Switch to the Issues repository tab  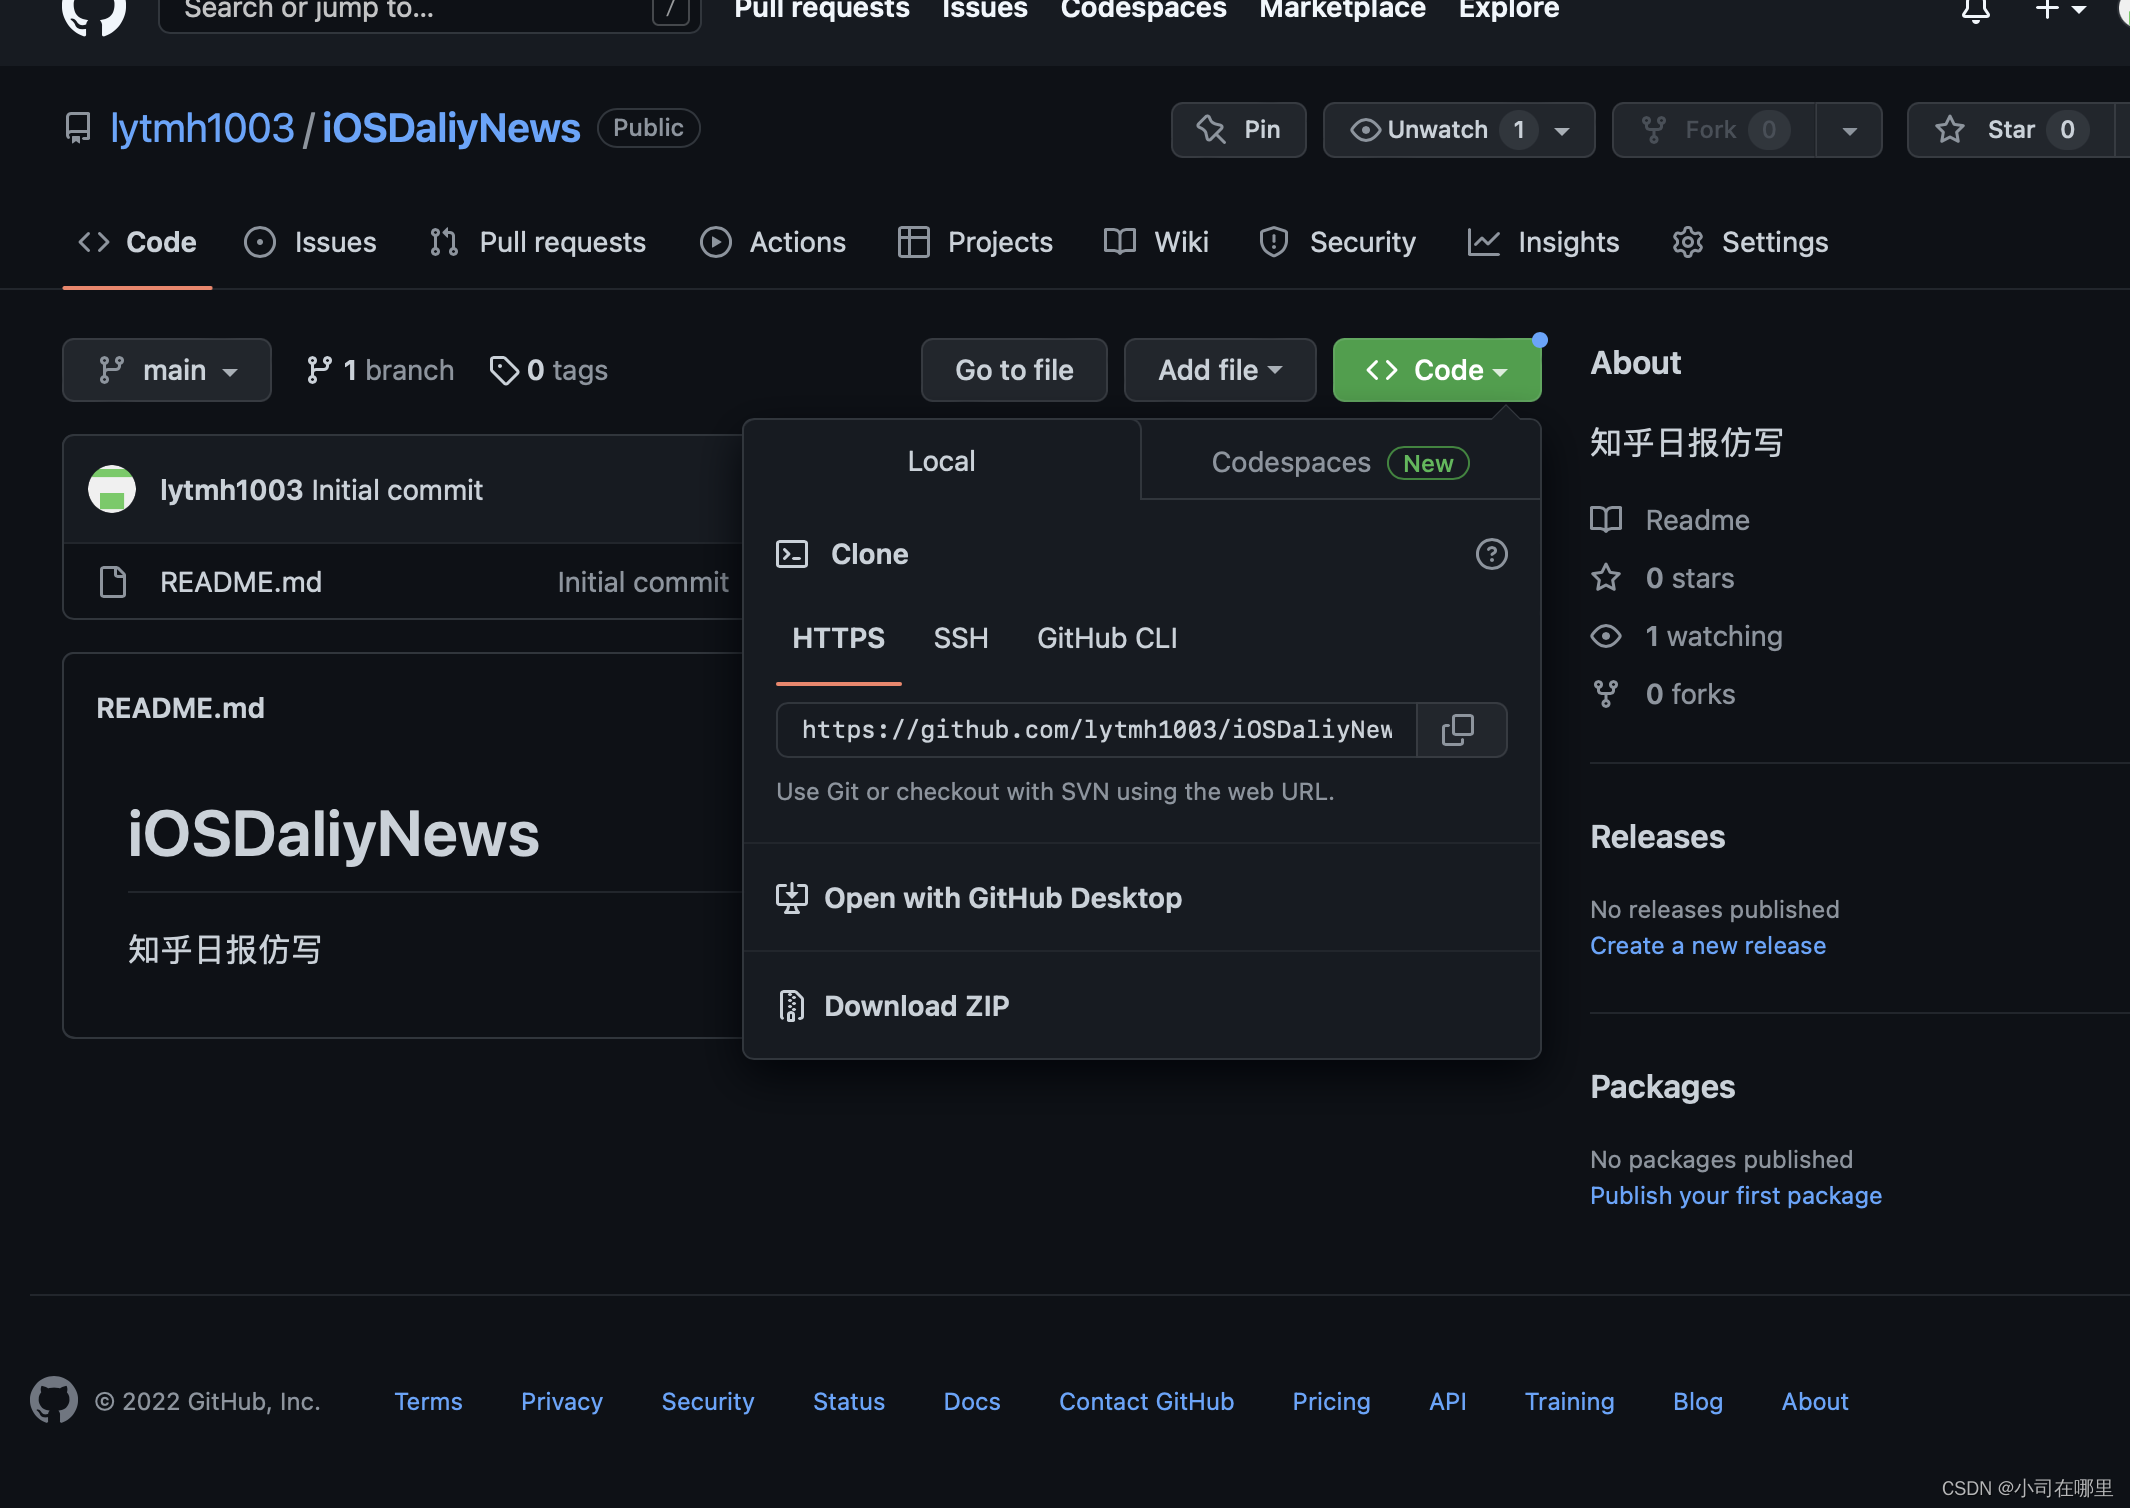[310, 242]
